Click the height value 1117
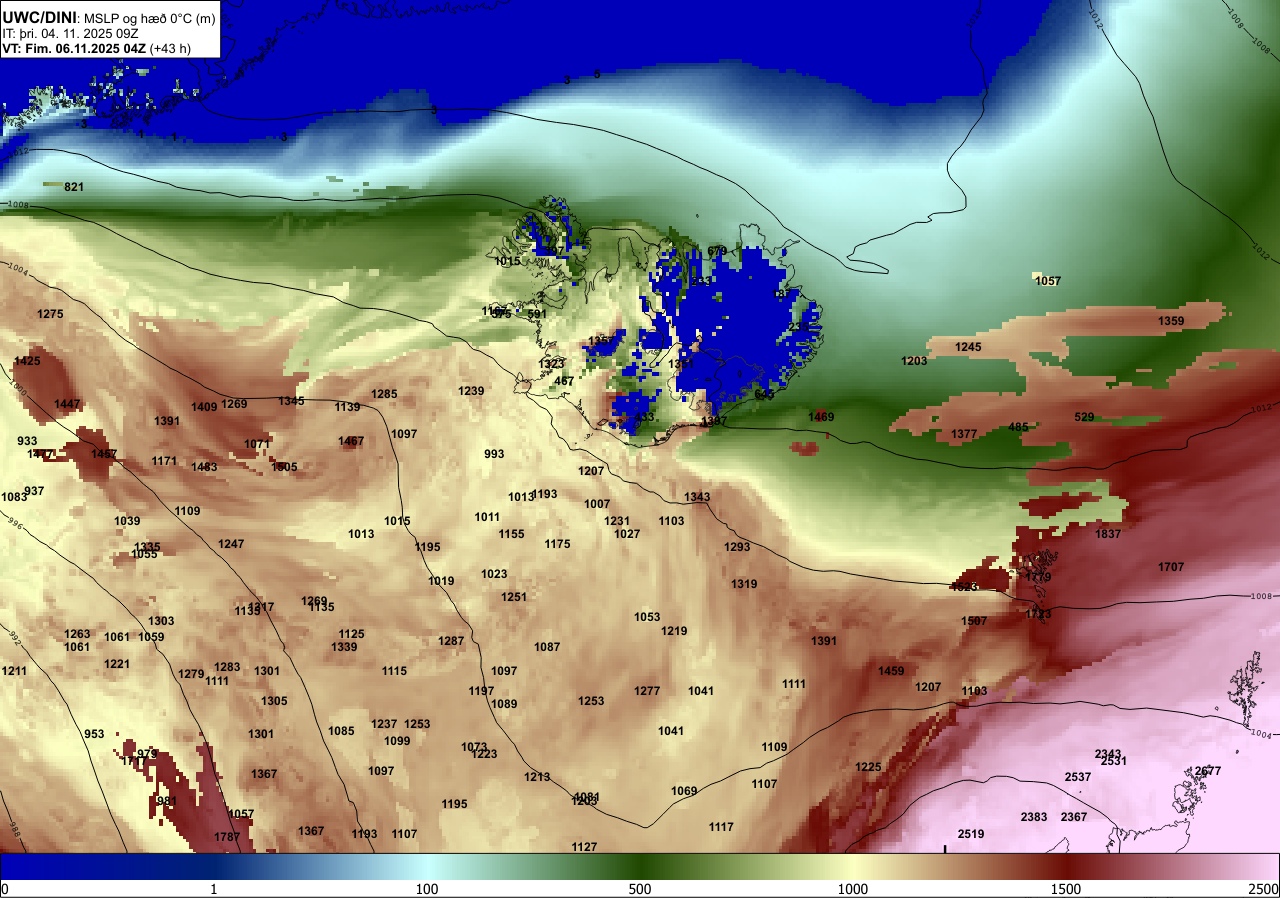This screenshot has width=1280, height=898. pos(721,827)
